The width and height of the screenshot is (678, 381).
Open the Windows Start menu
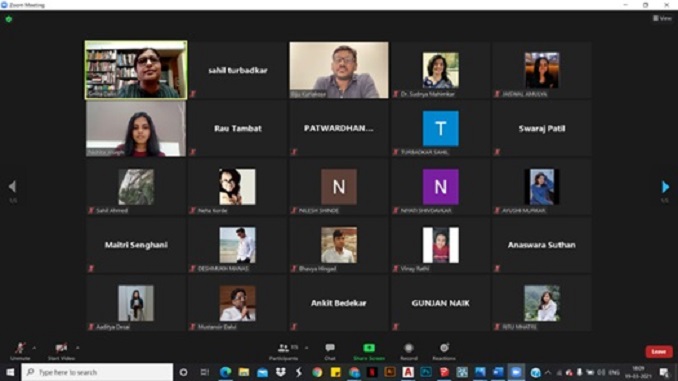point(10,372)
